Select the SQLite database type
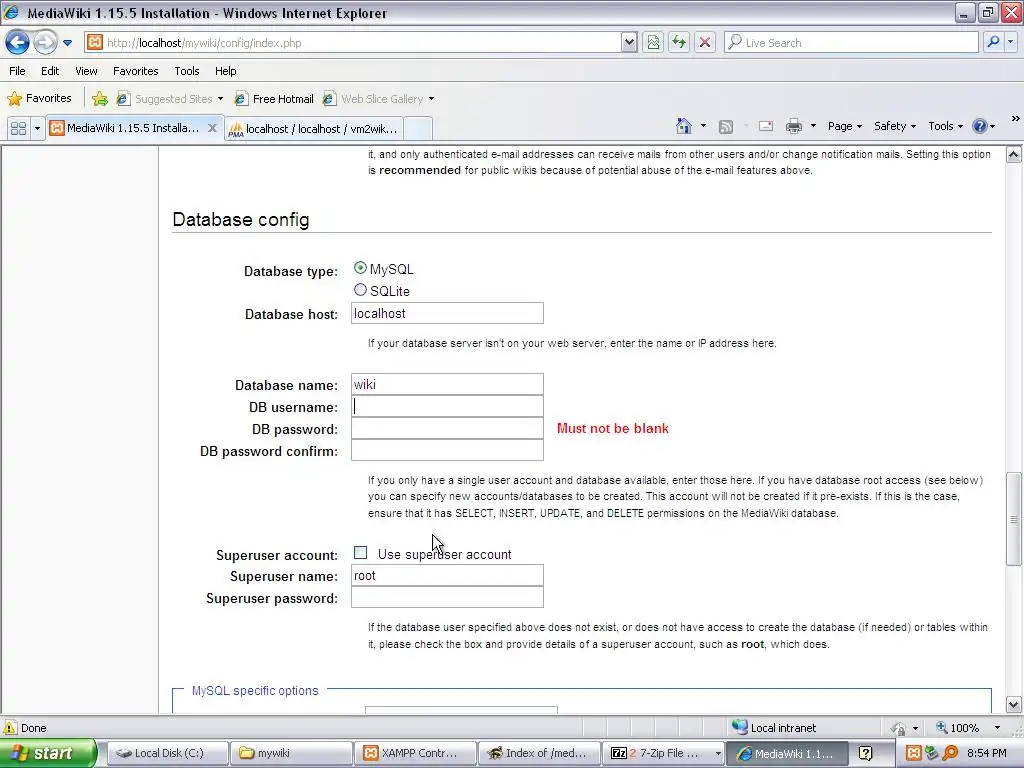Screen dimensions: 1024x768 [360, 289]
